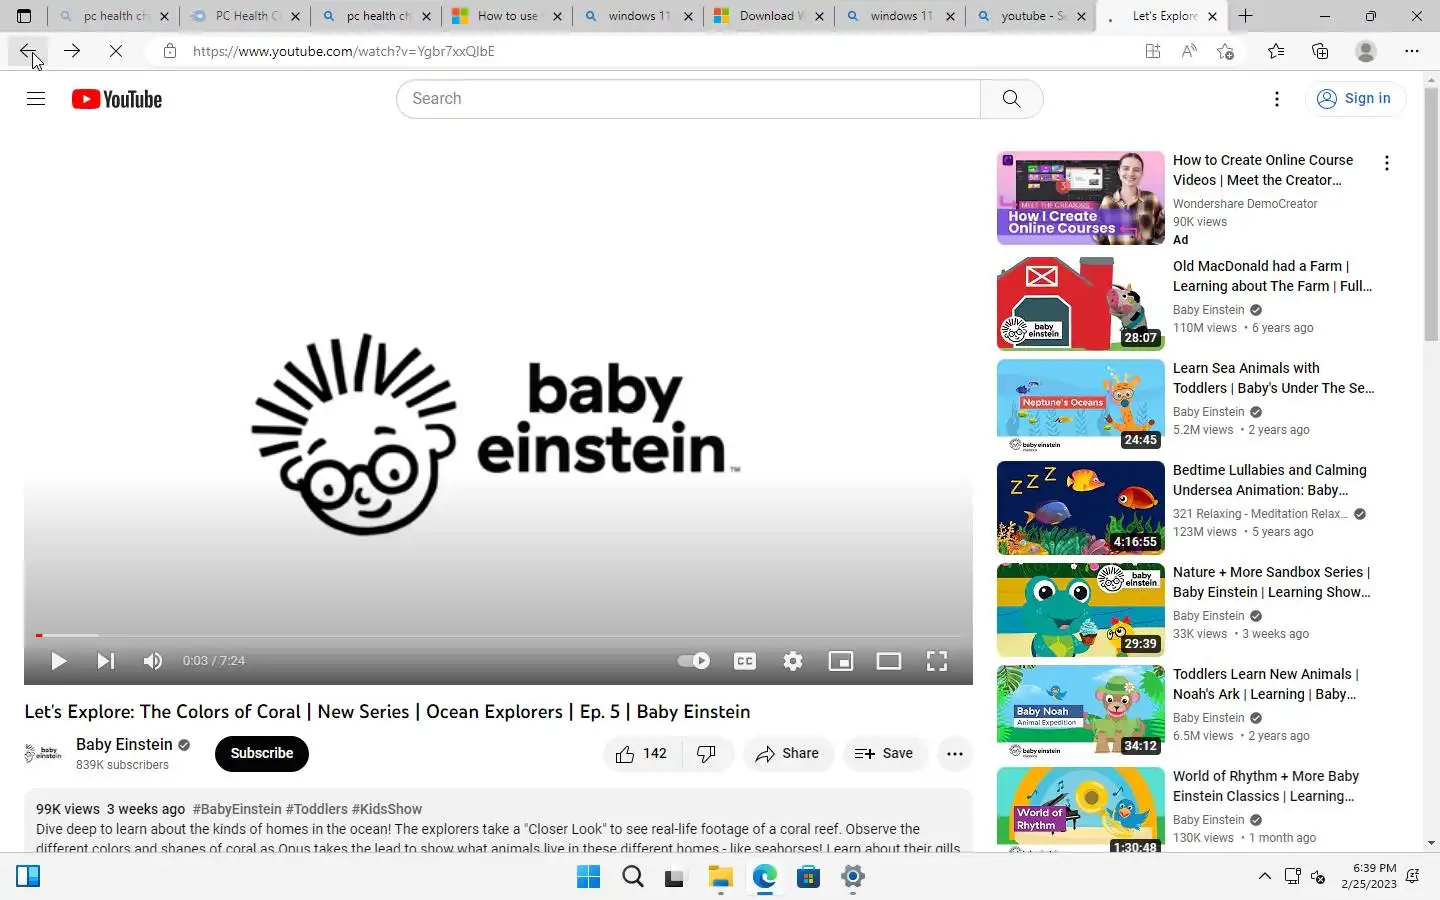Open Nature + More Sandbox Series video
Viewport: 1440px width, 900px height.
point(1272,582)
